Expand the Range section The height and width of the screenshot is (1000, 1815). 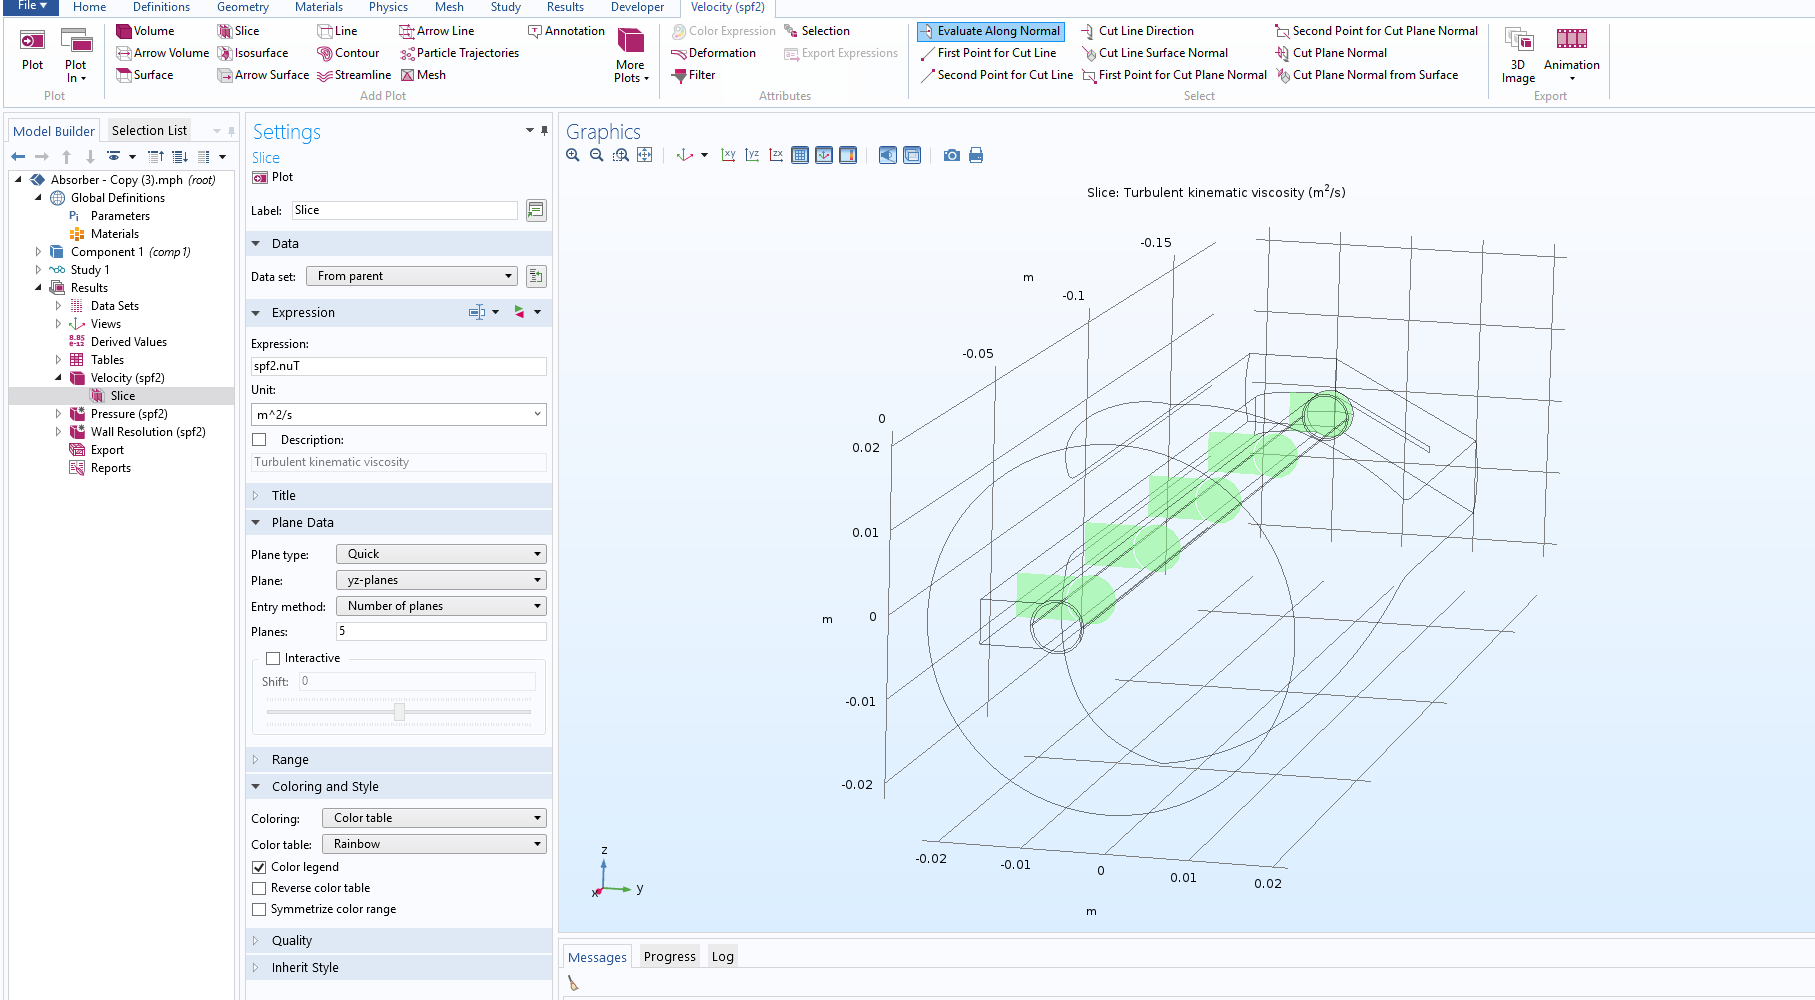tap(290, 759)
